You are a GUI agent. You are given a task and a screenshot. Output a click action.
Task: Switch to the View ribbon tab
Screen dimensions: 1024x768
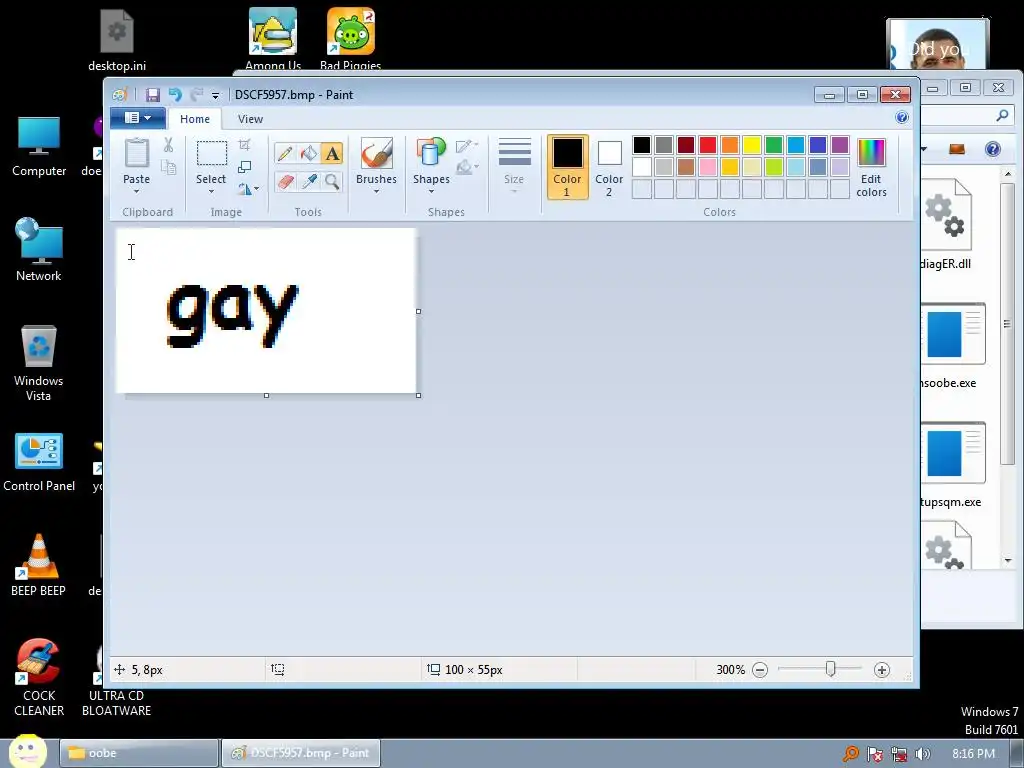250,119
